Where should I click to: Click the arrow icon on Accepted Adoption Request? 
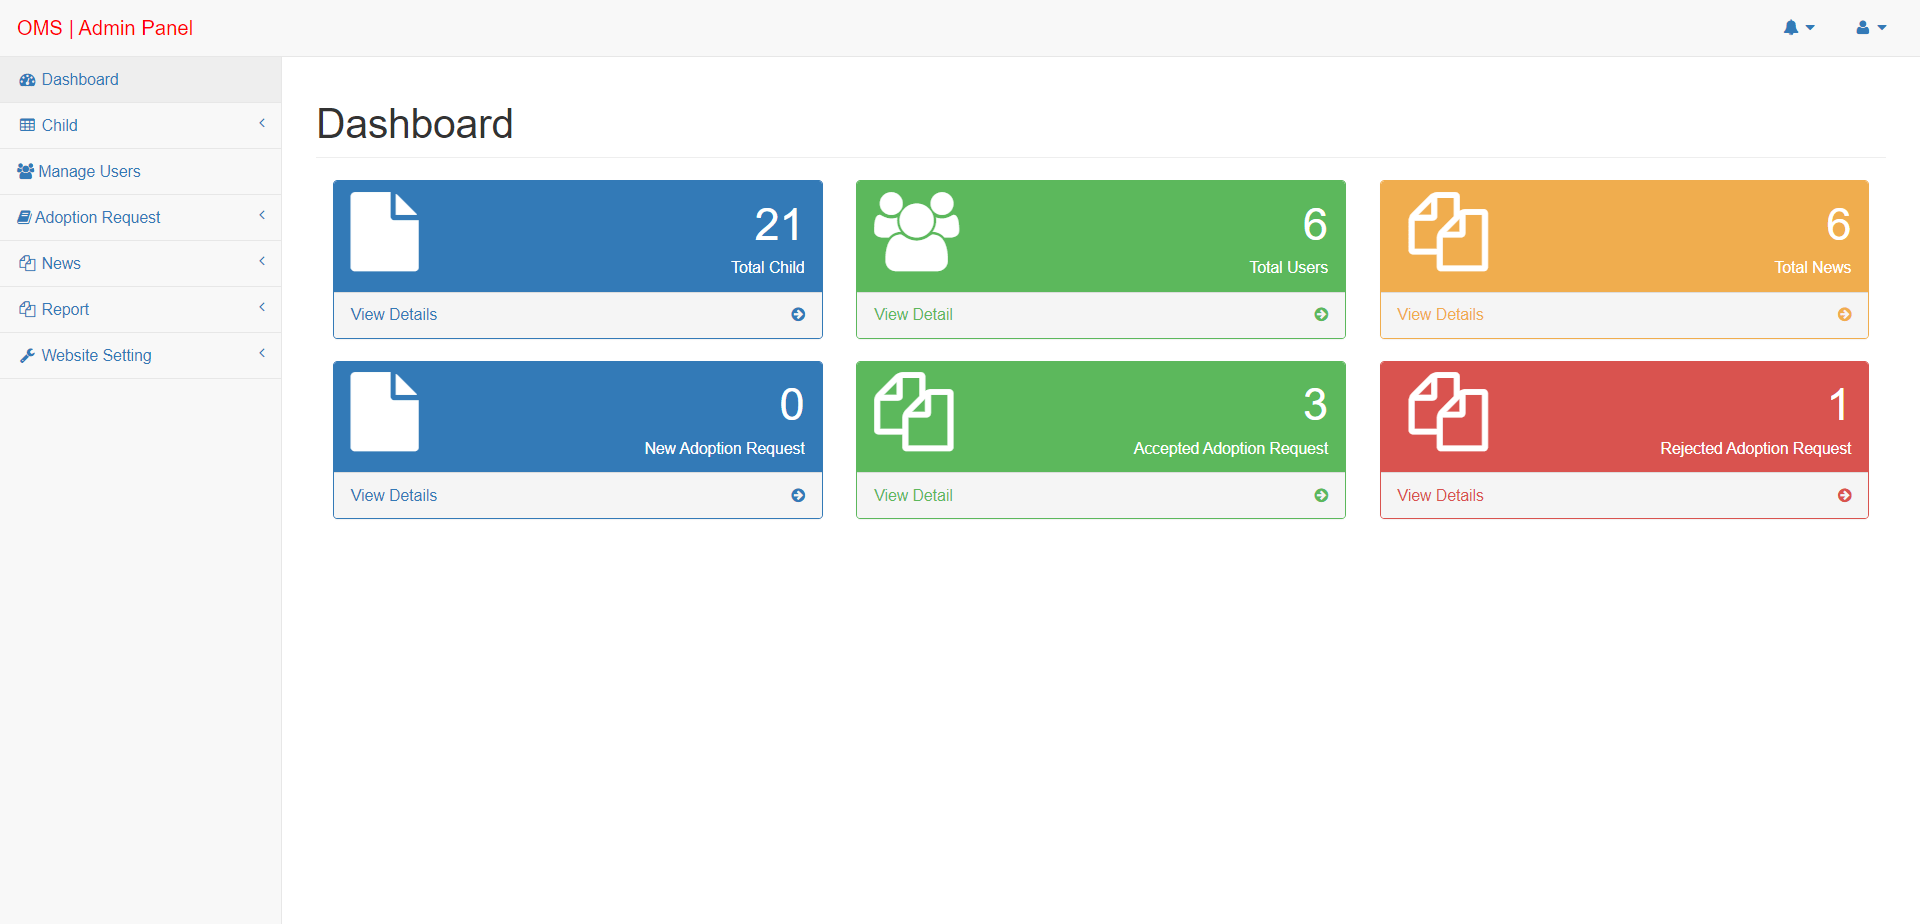(1321, 495)
